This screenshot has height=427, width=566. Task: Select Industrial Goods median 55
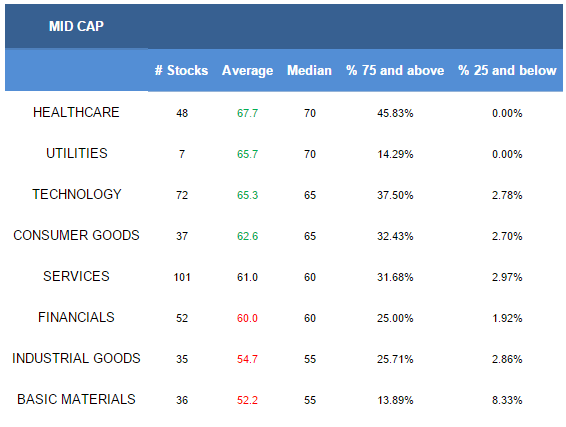point(310,359)
